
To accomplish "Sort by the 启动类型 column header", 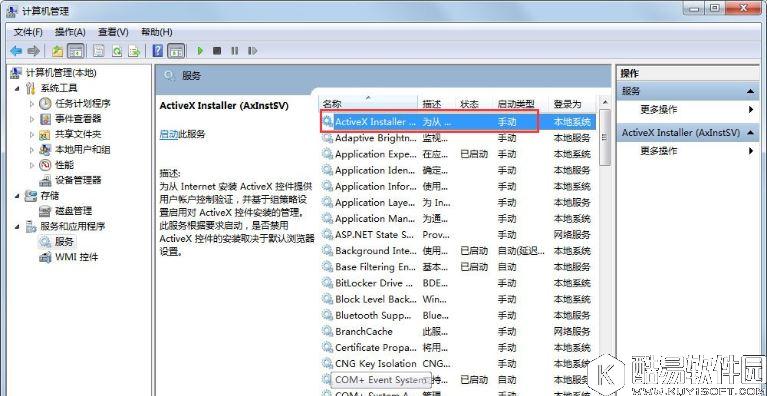I will click(521, 104).
